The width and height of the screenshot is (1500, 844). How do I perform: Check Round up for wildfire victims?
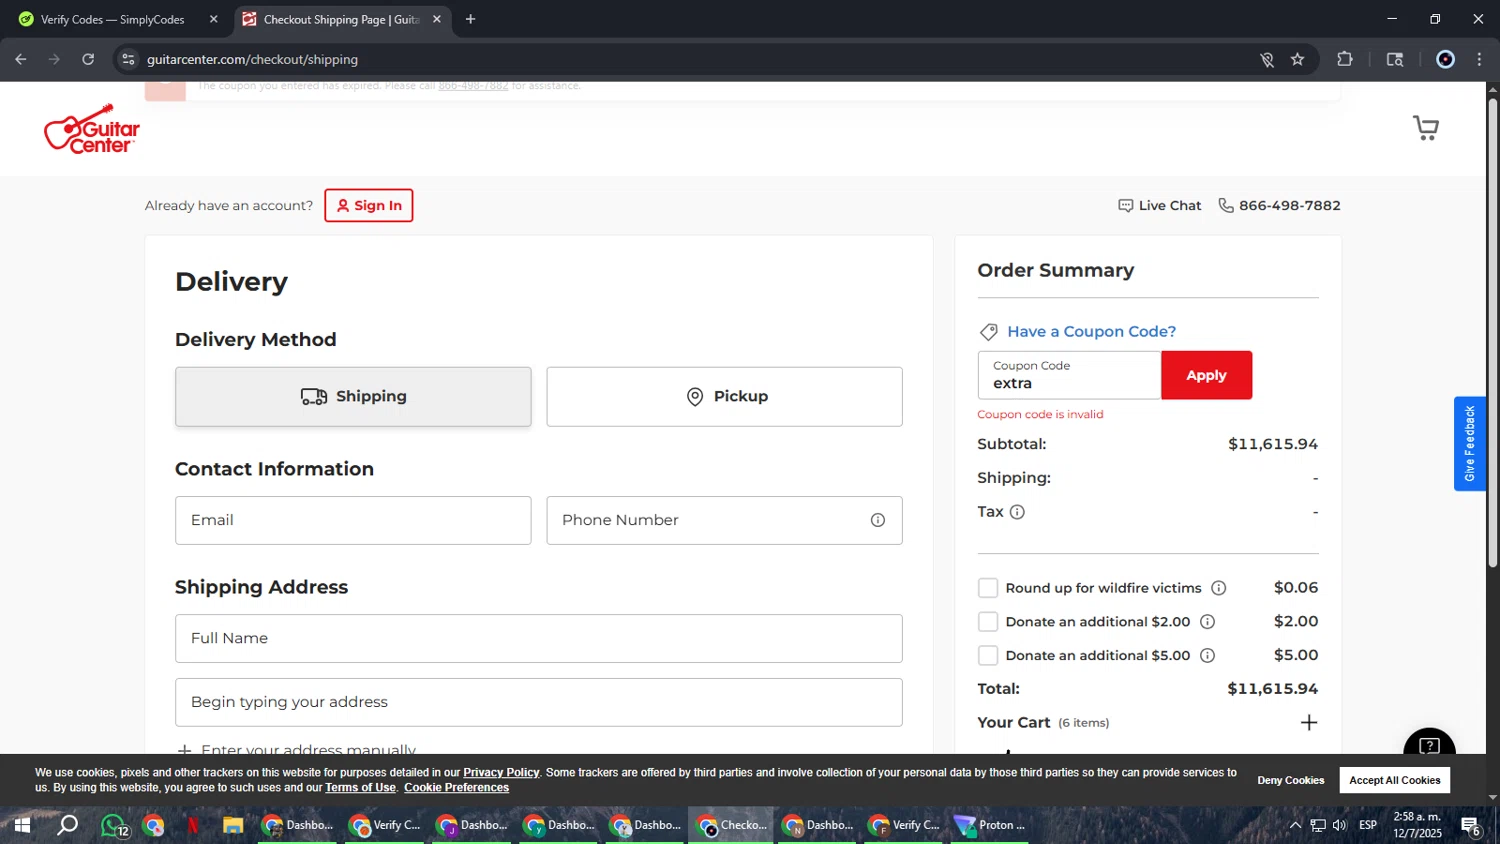(x=988, y=588)
